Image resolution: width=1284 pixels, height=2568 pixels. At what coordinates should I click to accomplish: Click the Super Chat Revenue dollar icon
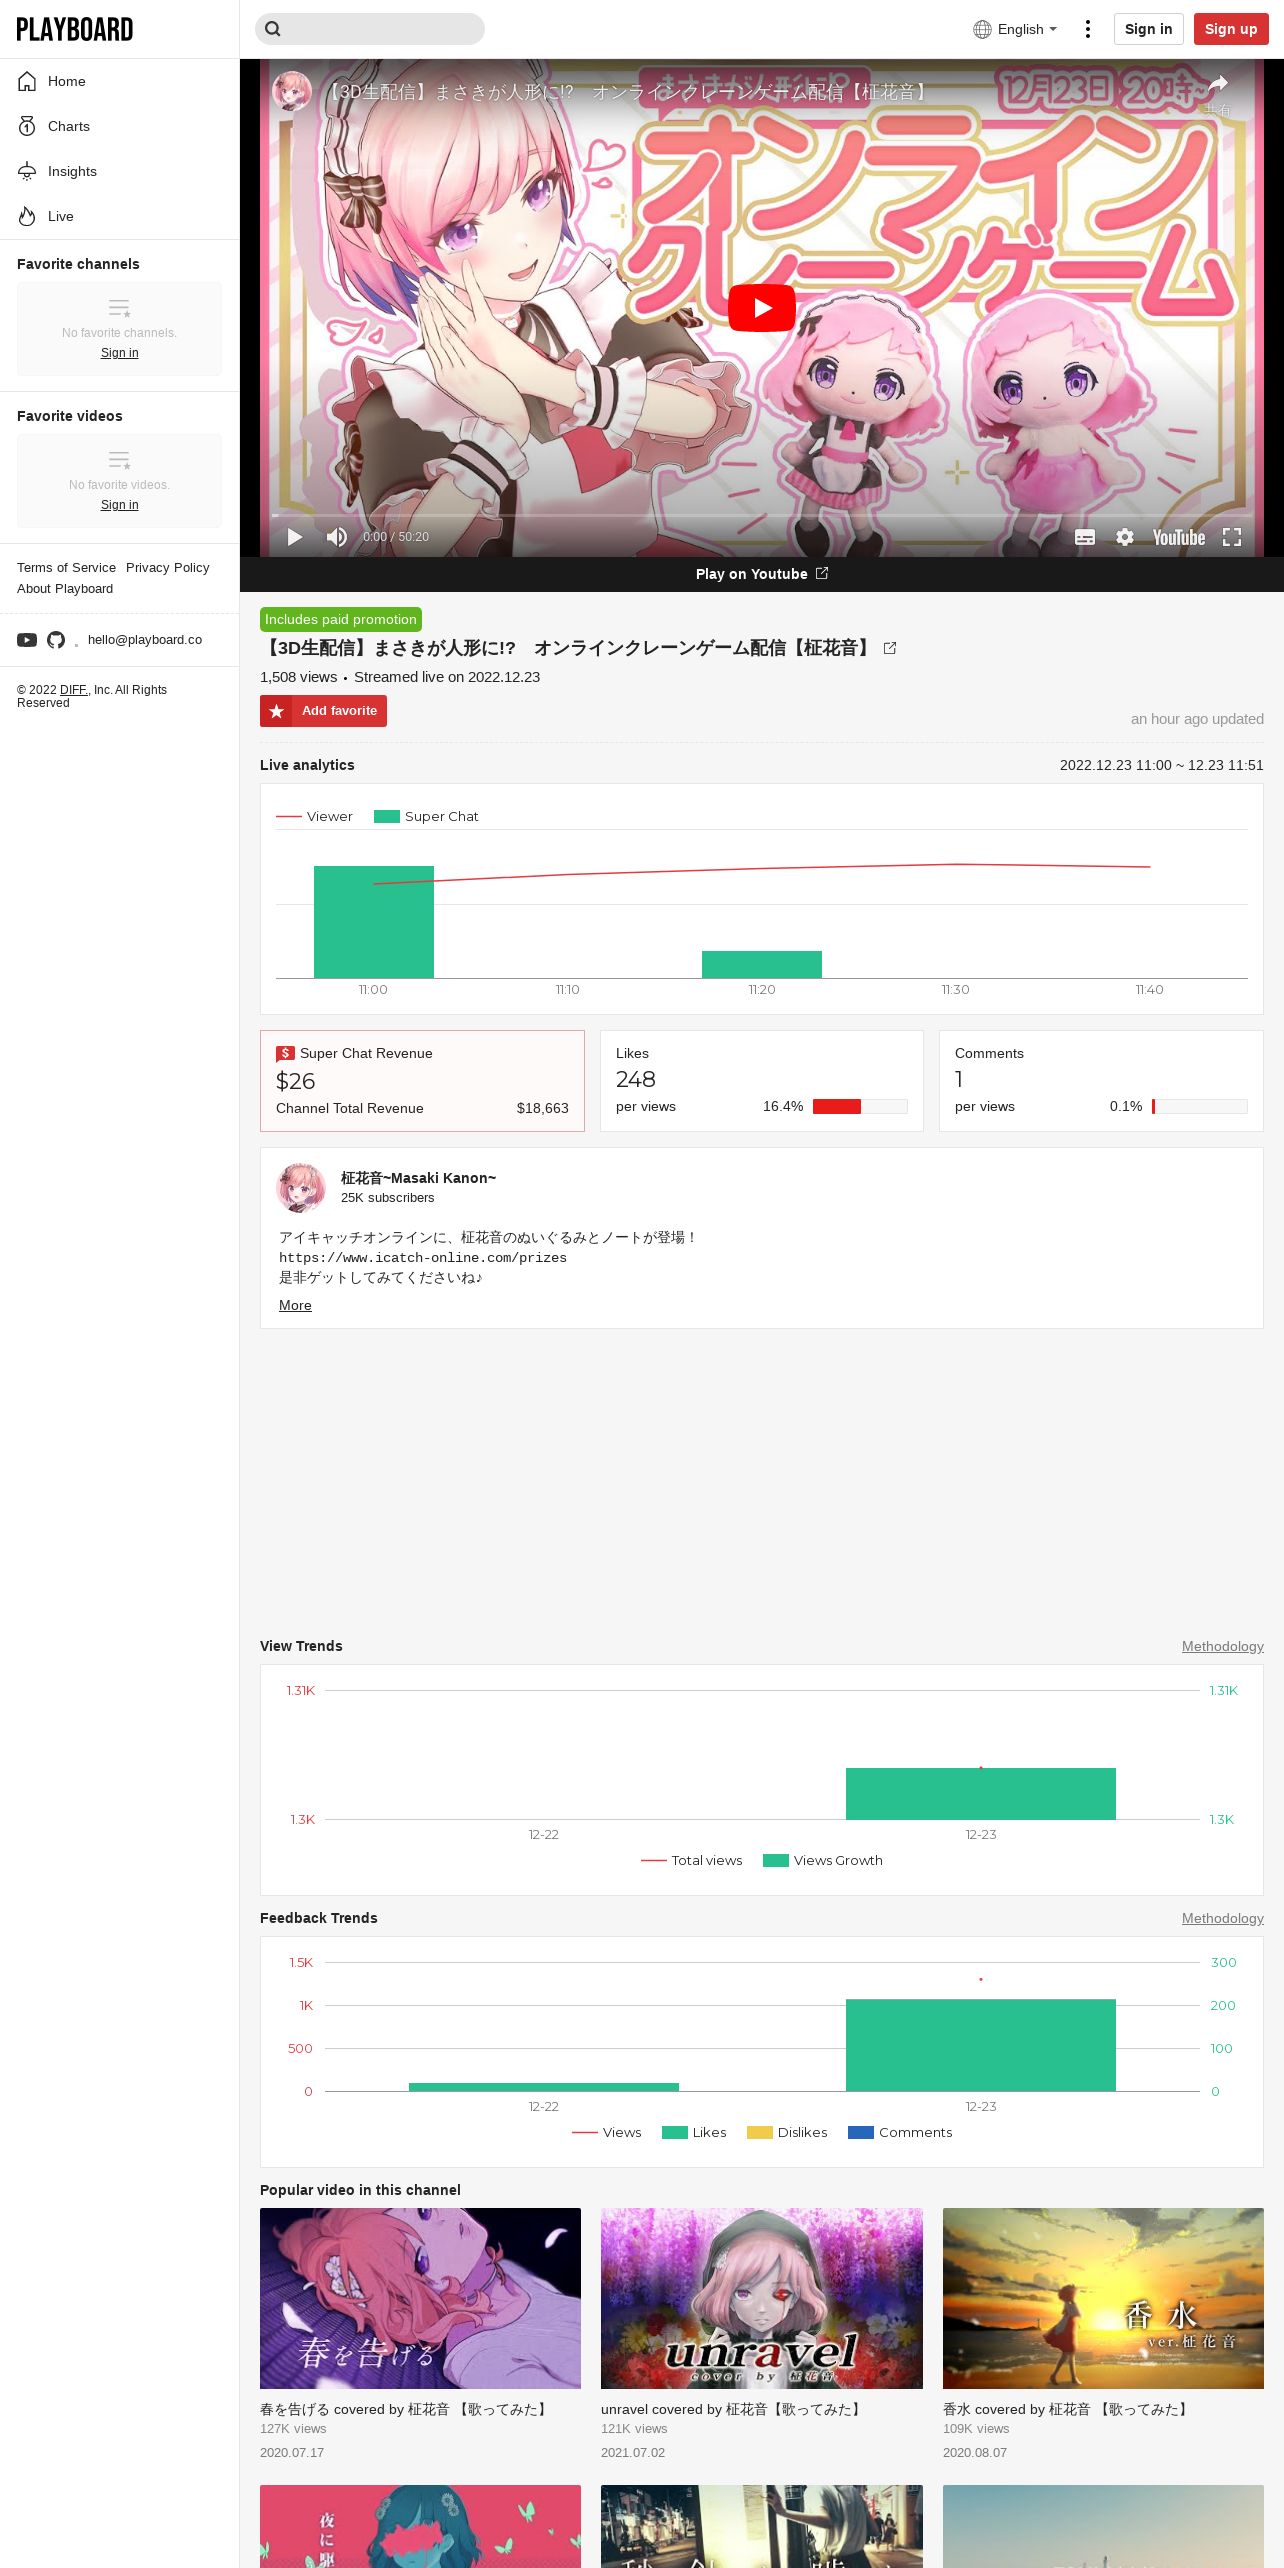click(285, 1053)
